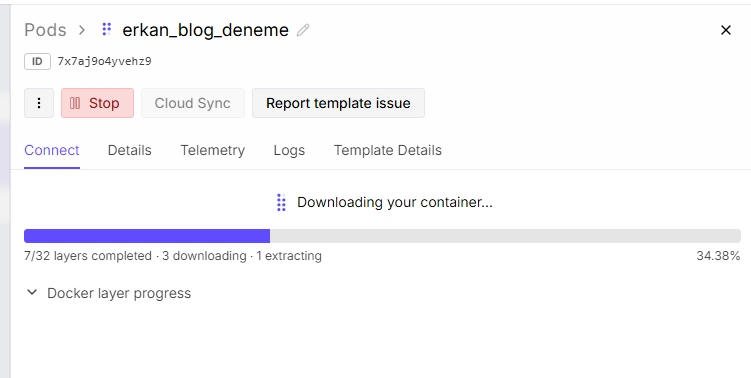The height and width of the screenshot is (378, 751).
Task: Expand Docker layer progress section label
Action: coord(119,293)
